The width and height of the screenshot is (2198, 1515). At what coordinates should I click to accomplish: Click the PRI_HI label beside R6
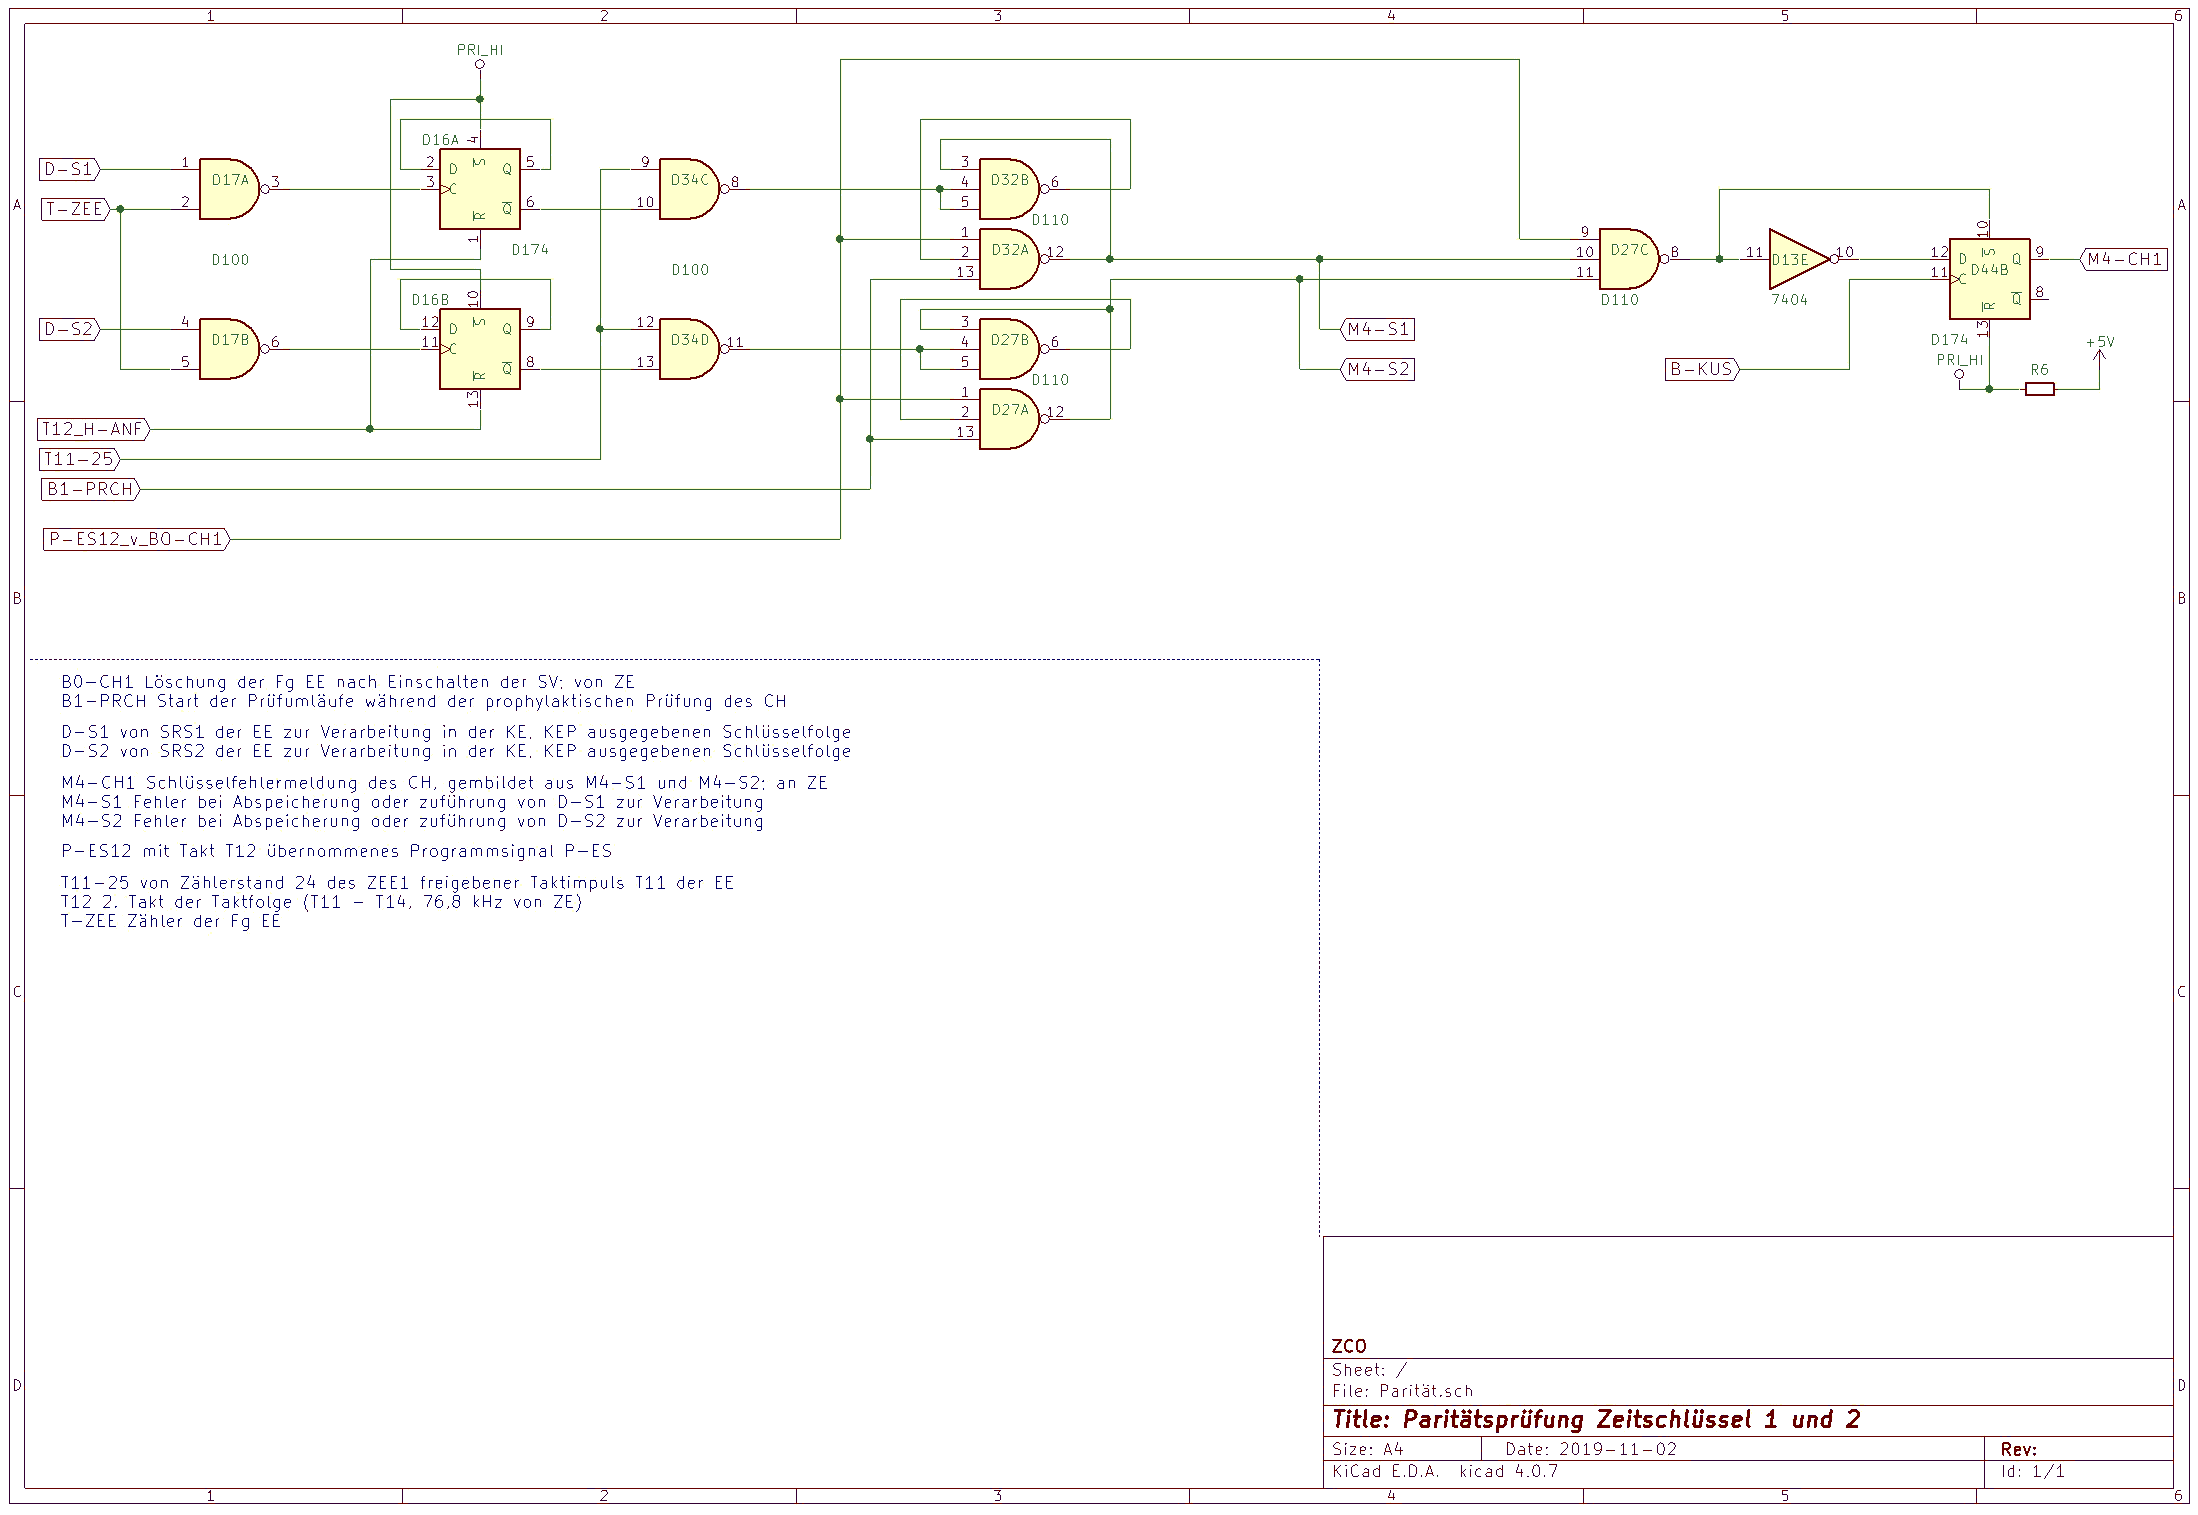coord(1960,359)
